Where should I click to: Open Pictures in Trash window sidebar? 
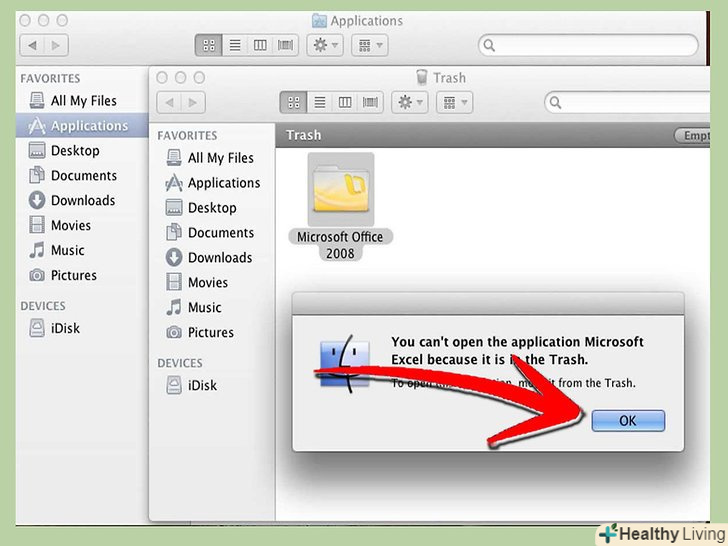200,332
